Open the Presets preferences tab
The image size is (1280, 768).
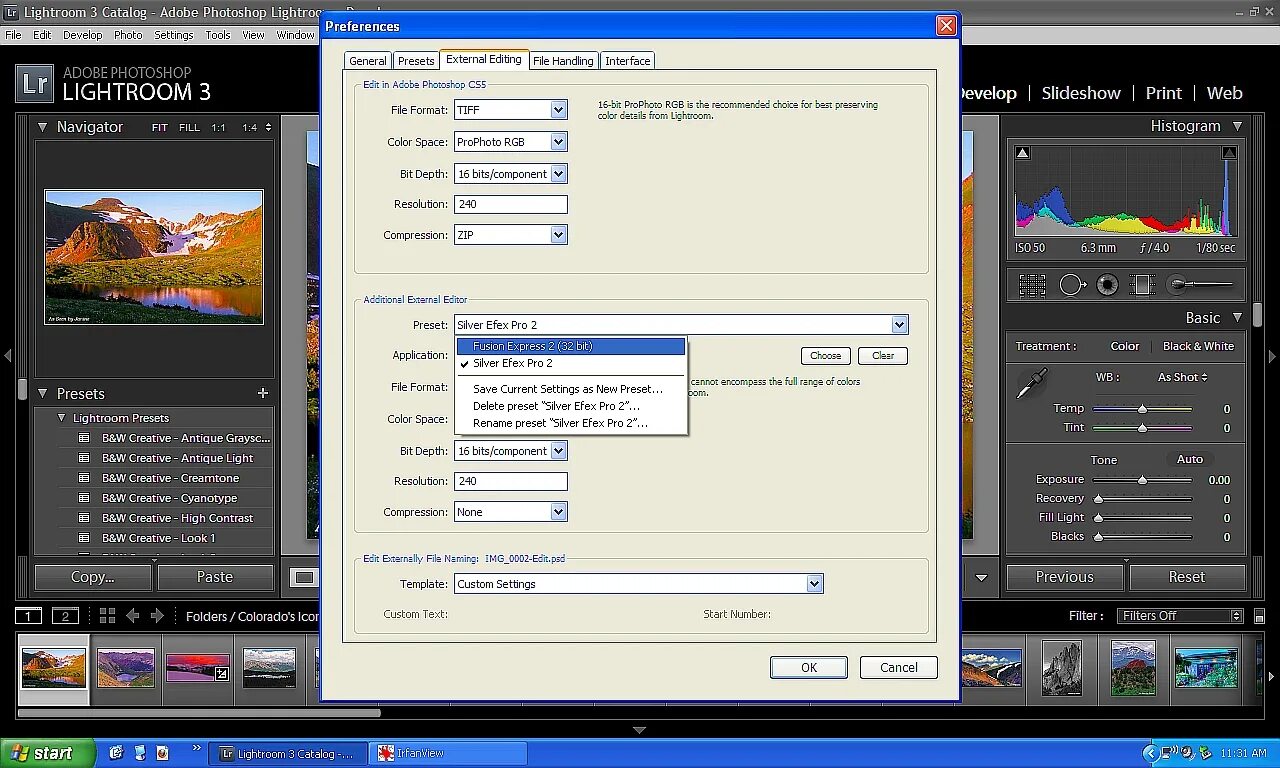416,61
